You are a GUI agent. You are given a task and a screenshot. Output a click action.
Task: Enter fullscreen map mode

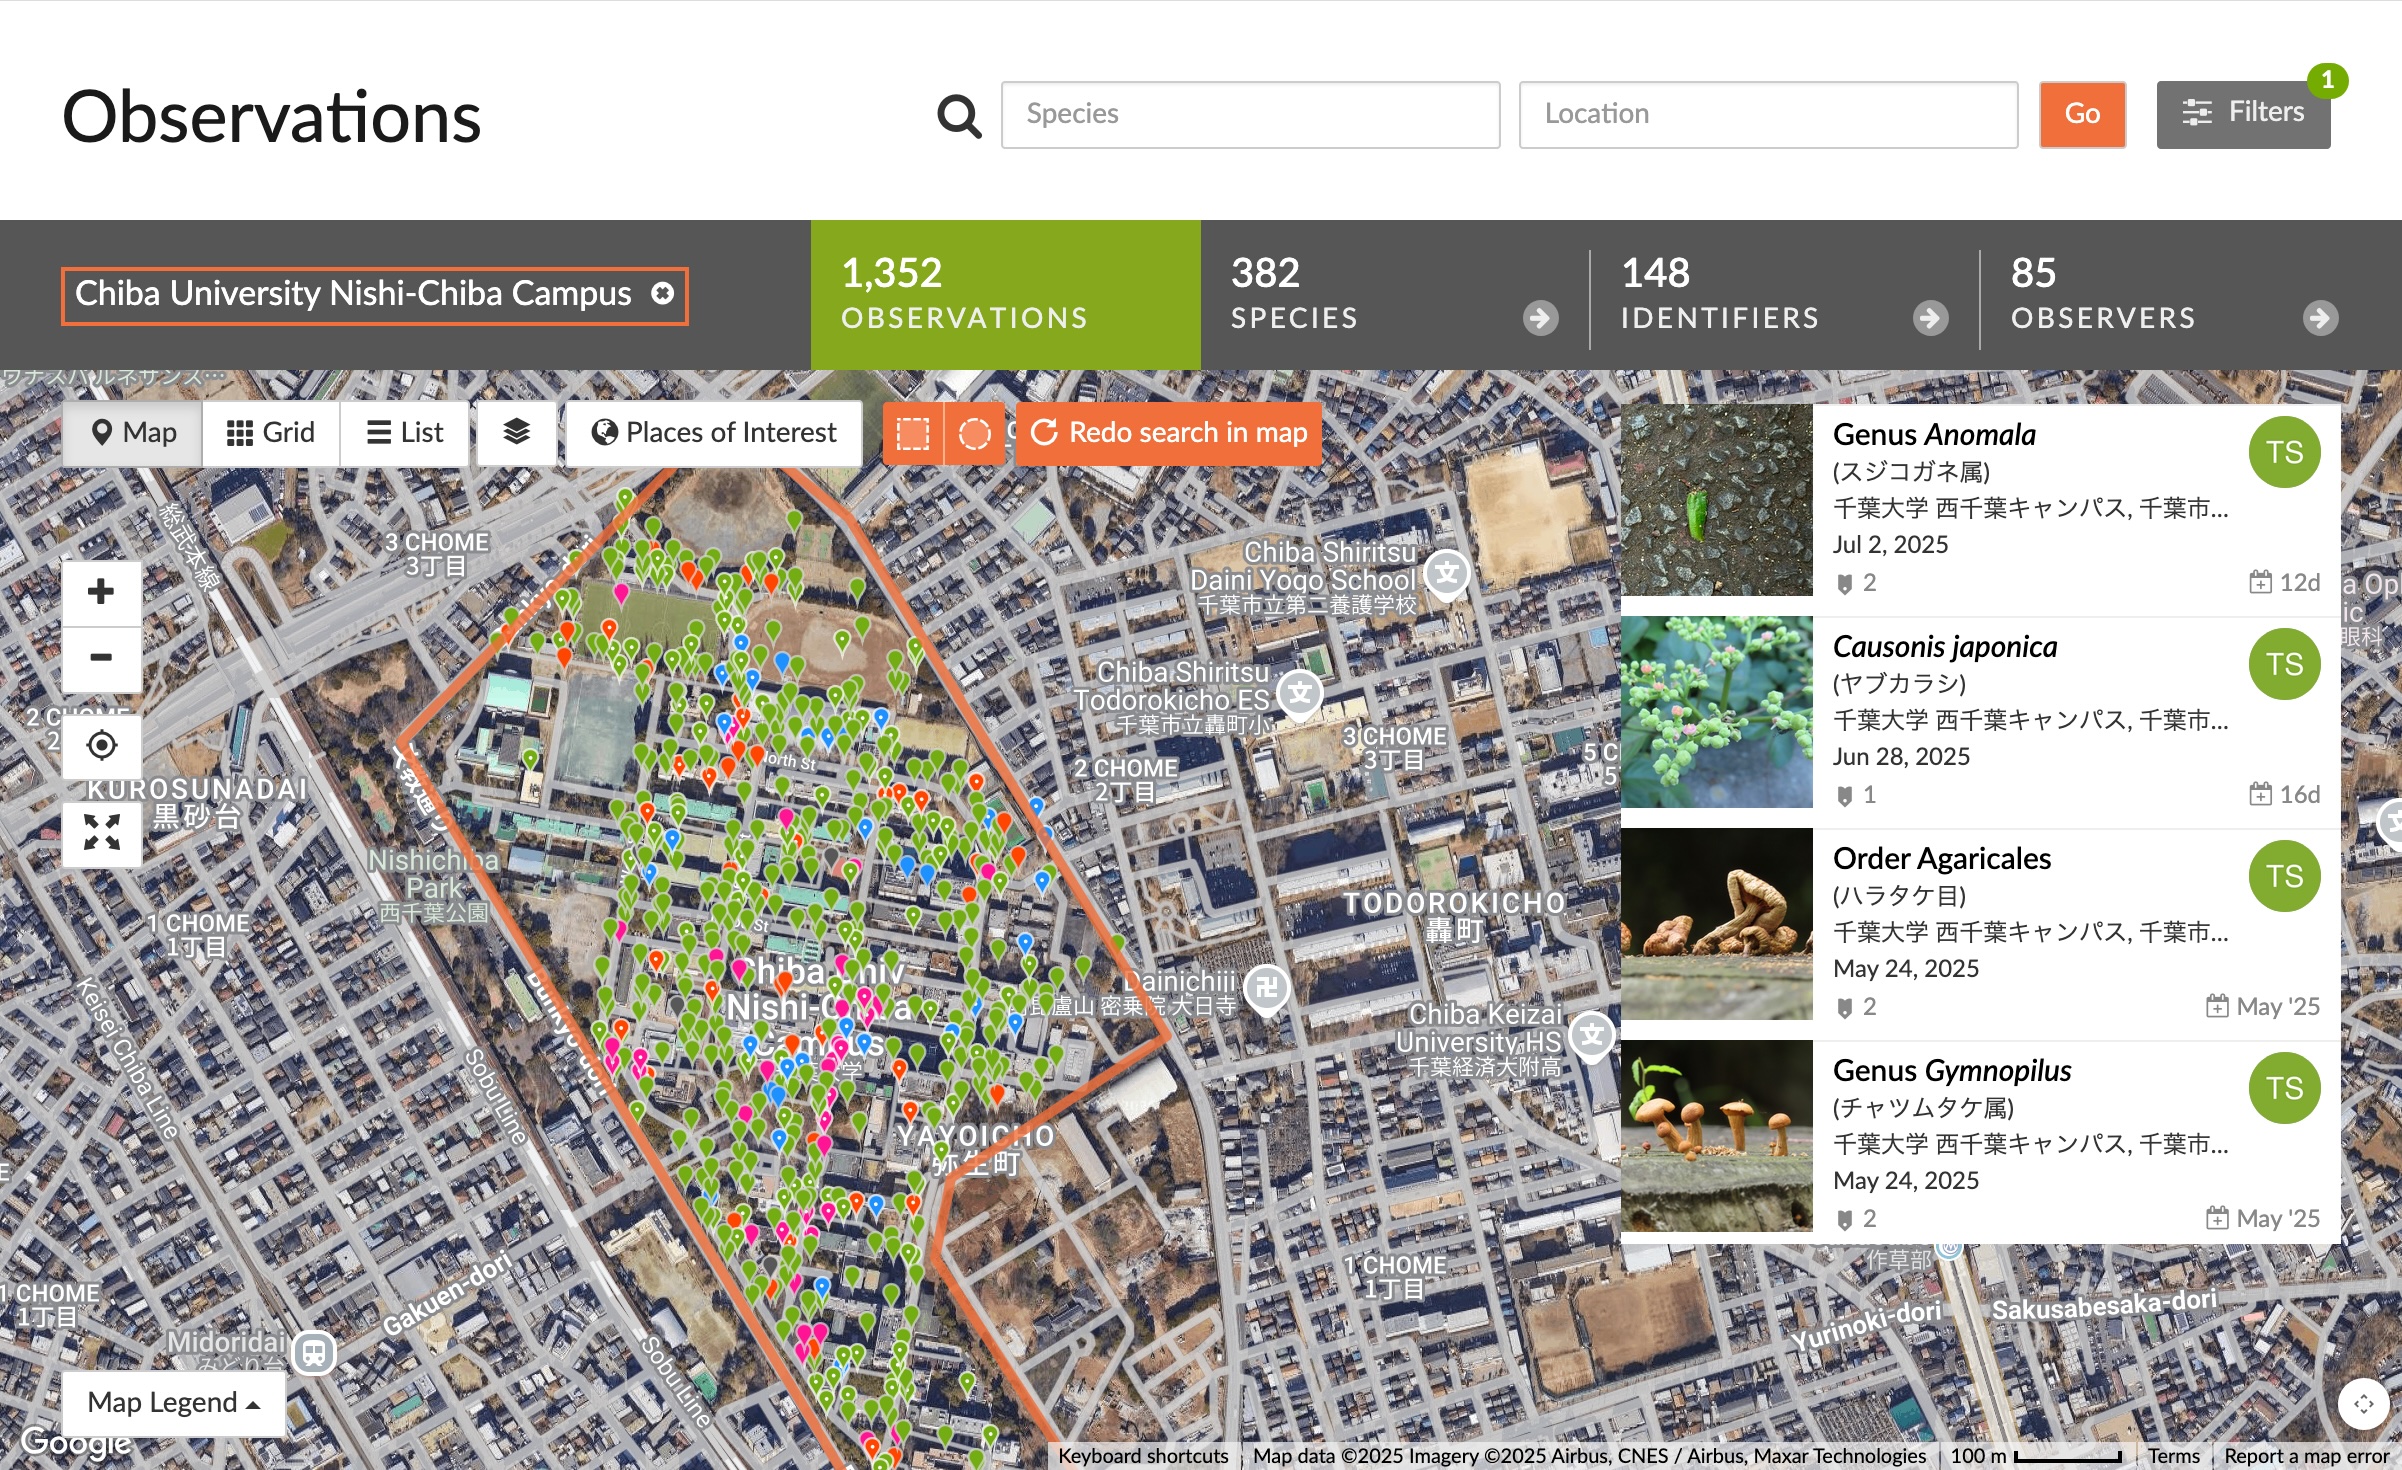[101, 832]
